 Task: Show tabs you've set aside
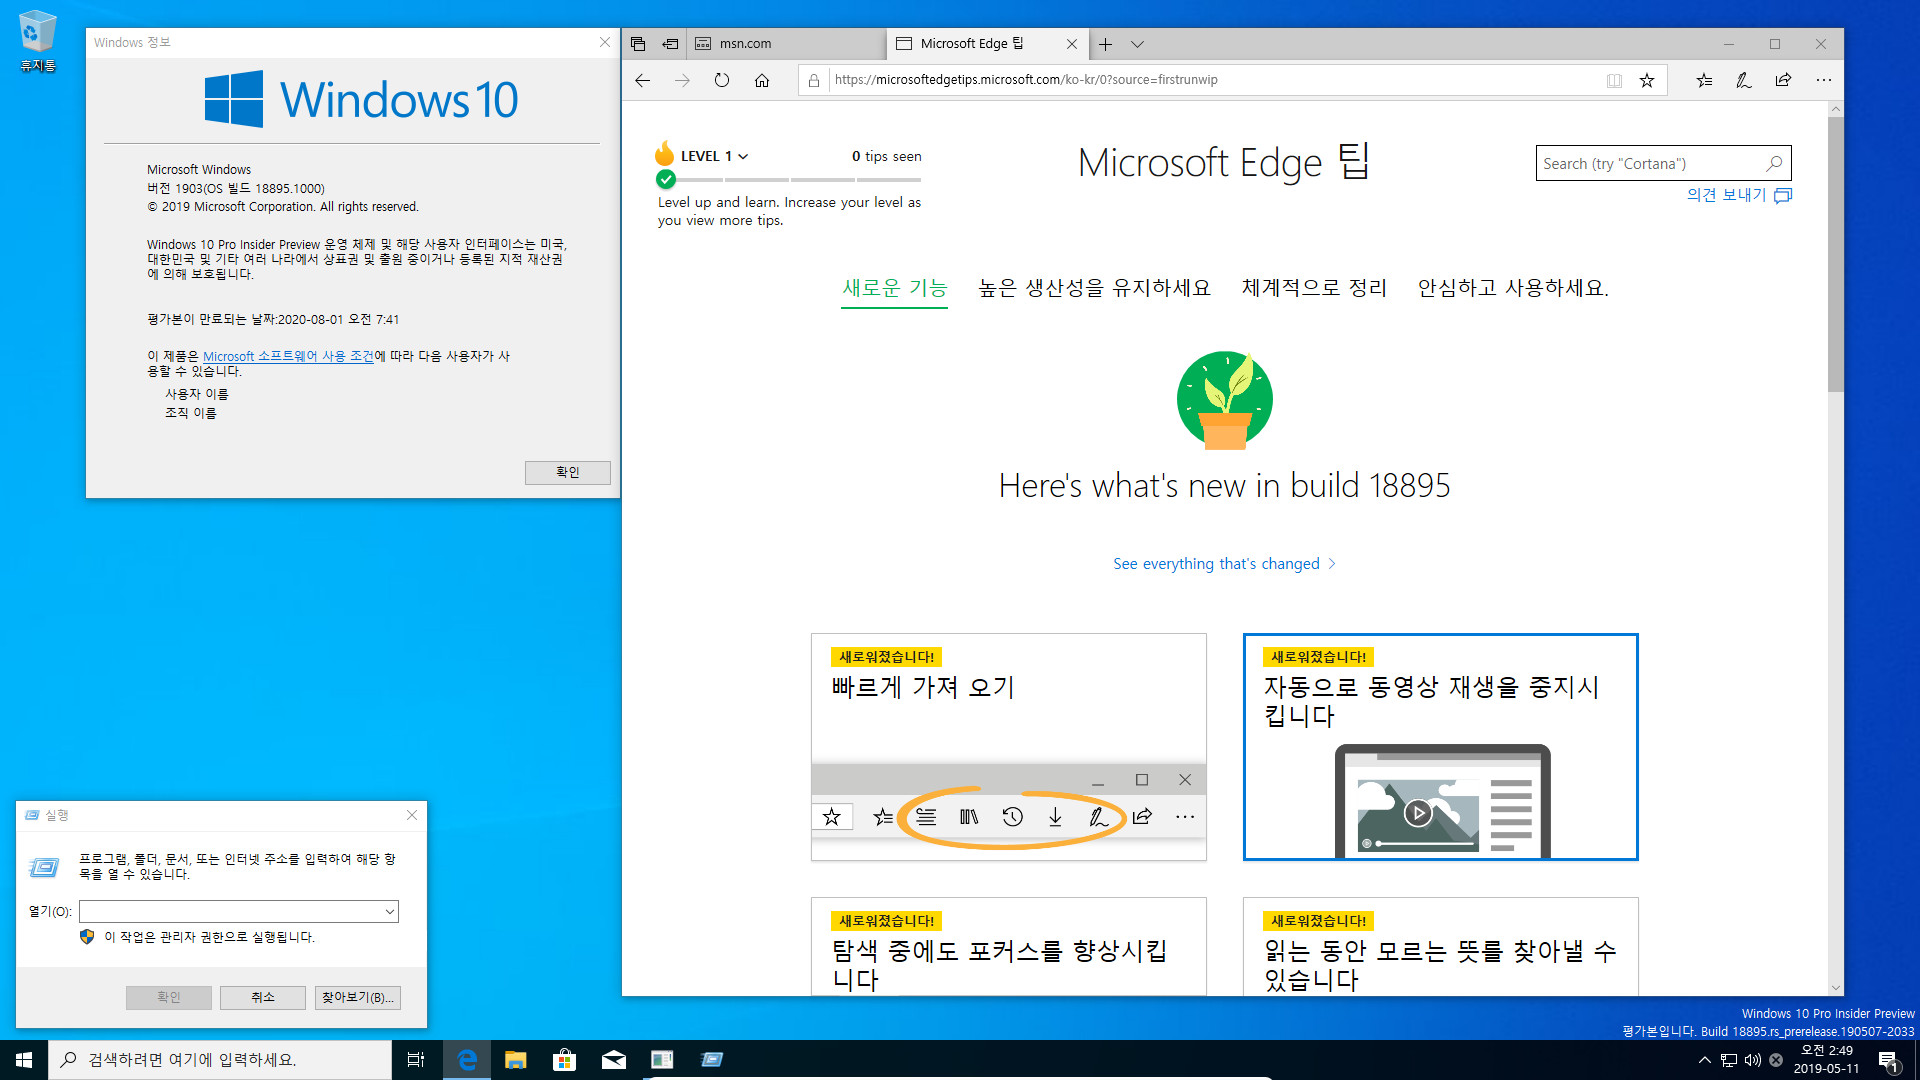coord(638,44)
